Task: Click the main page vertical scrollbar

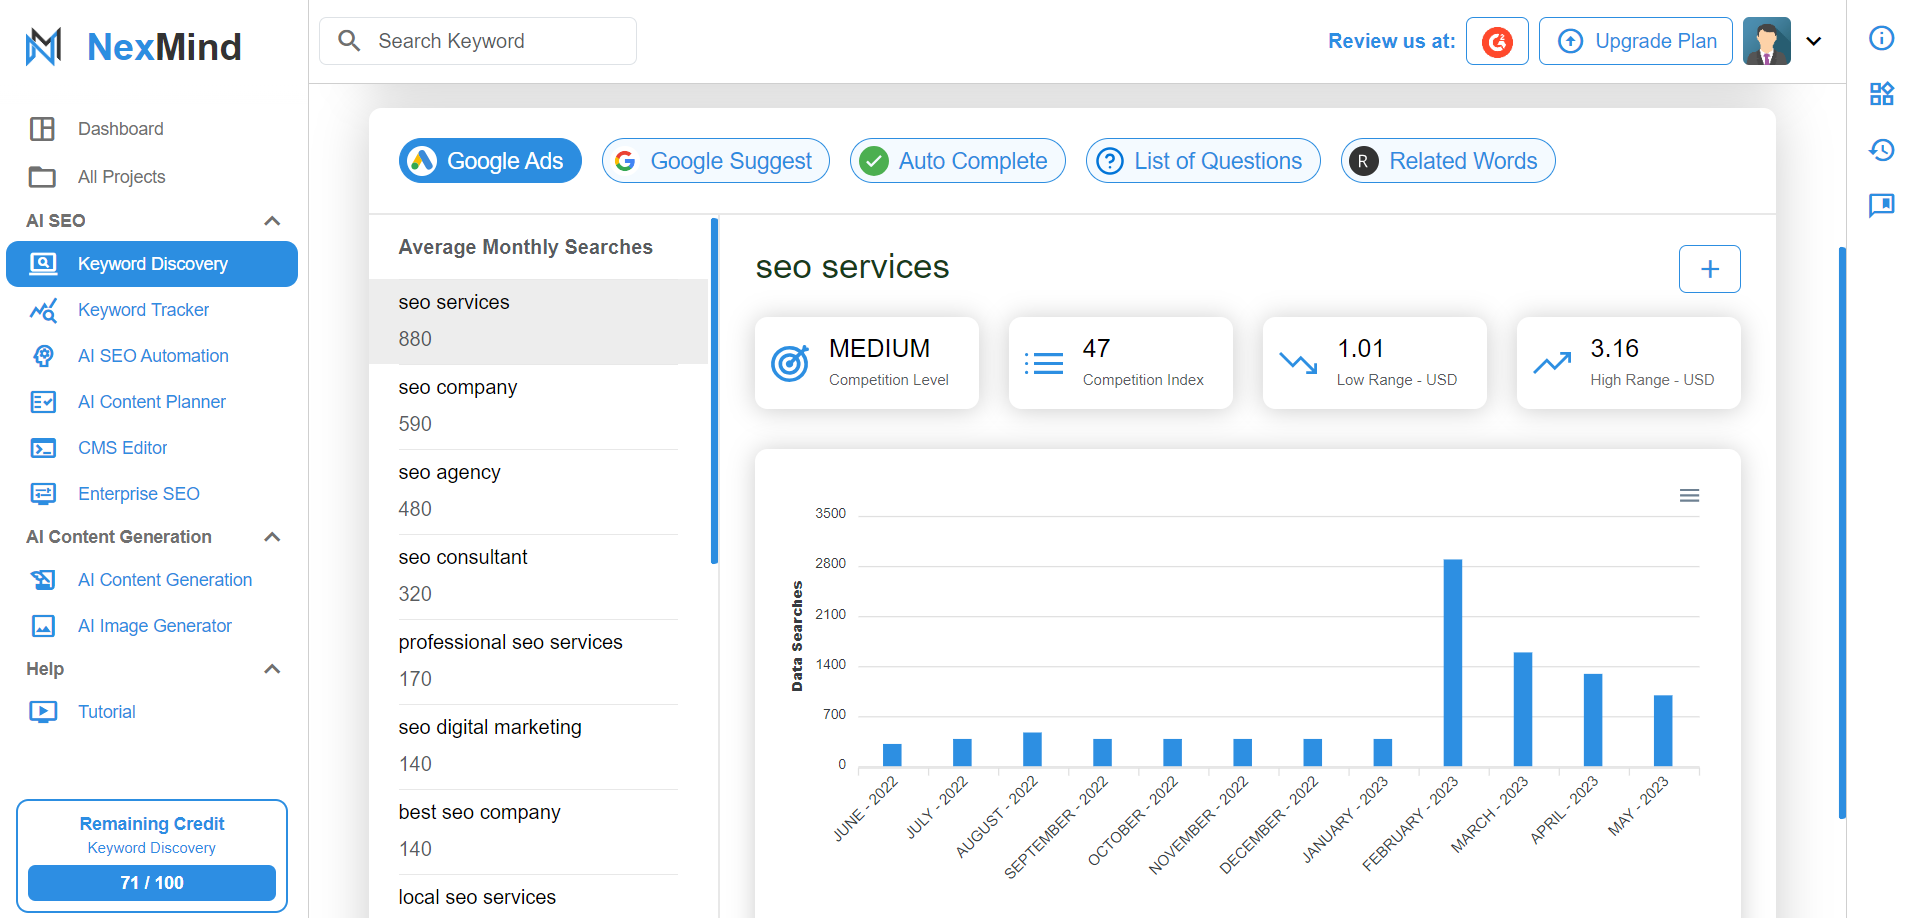Action: [x=1842, y=533]
